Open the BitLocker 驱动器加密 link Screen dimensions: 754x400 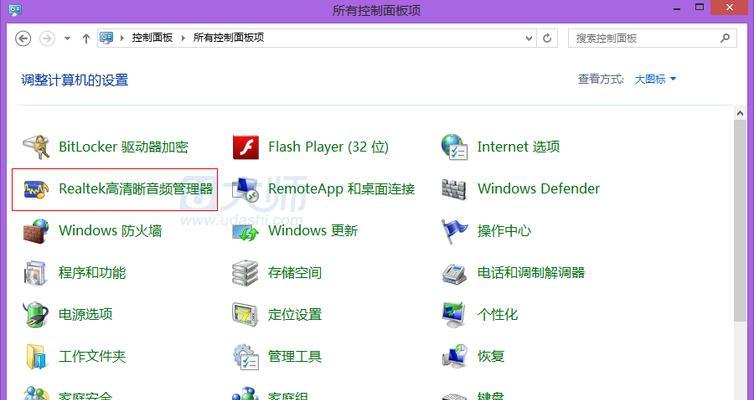click(x=123, y=147)
